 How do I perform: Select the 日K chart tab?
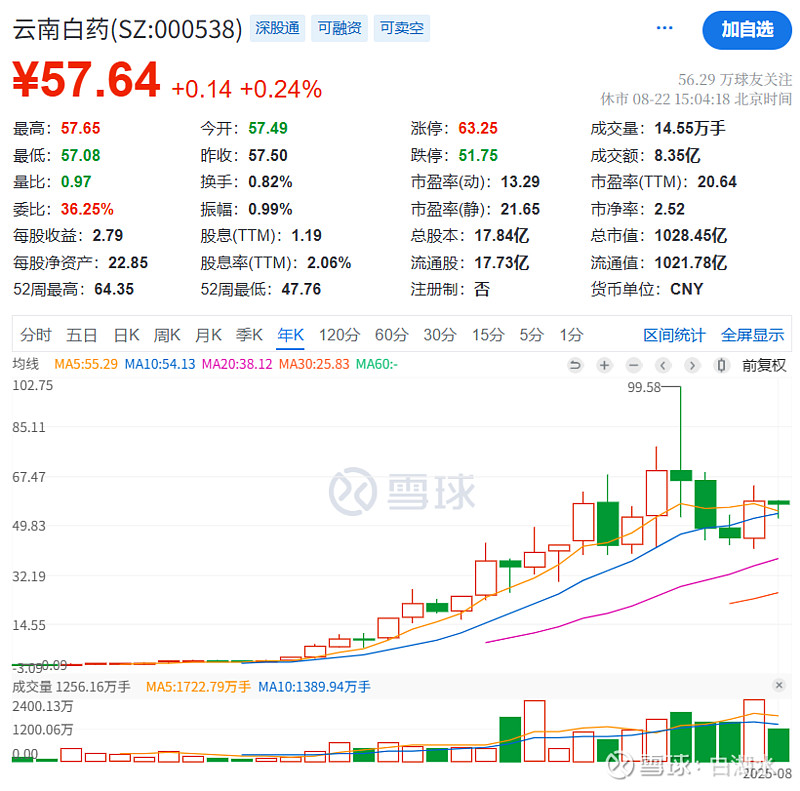[x=127, y=335]
